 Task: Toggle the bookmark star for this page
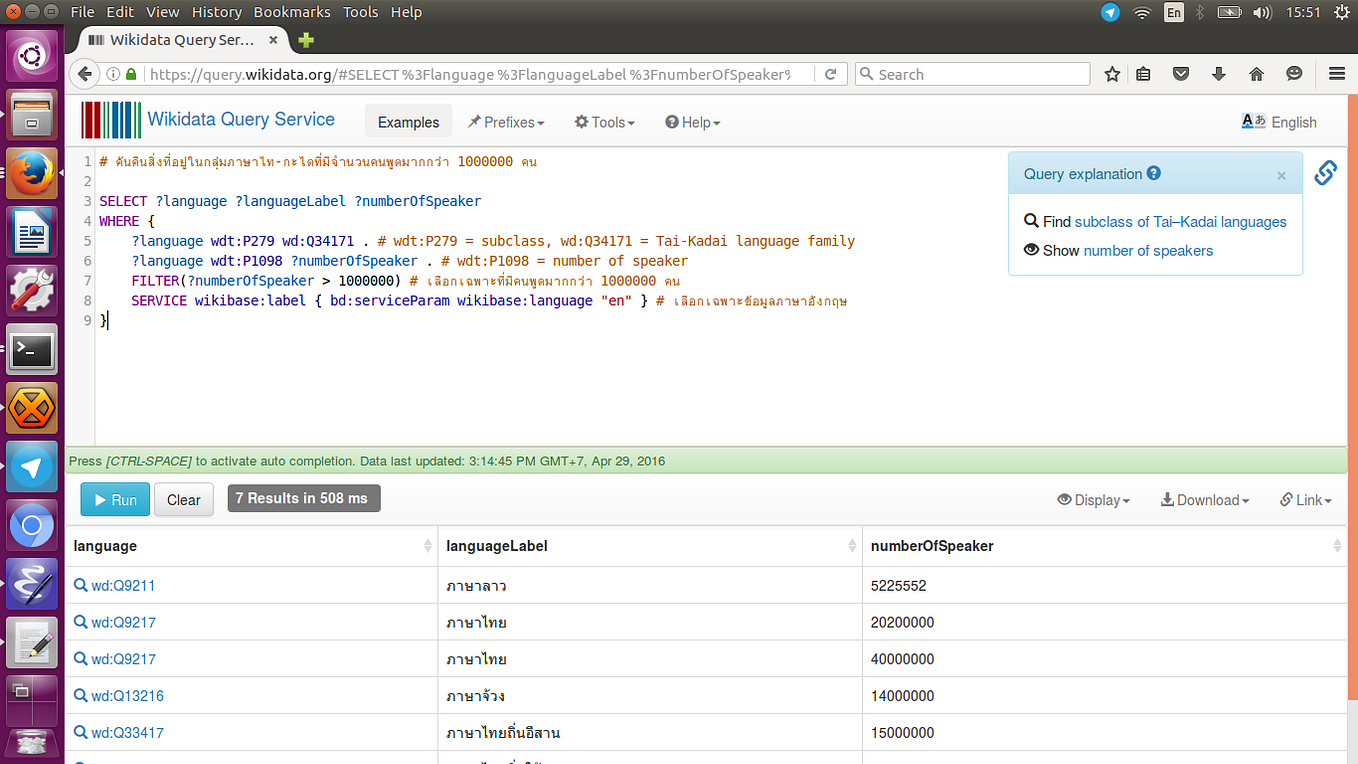tap(1111, 73)
